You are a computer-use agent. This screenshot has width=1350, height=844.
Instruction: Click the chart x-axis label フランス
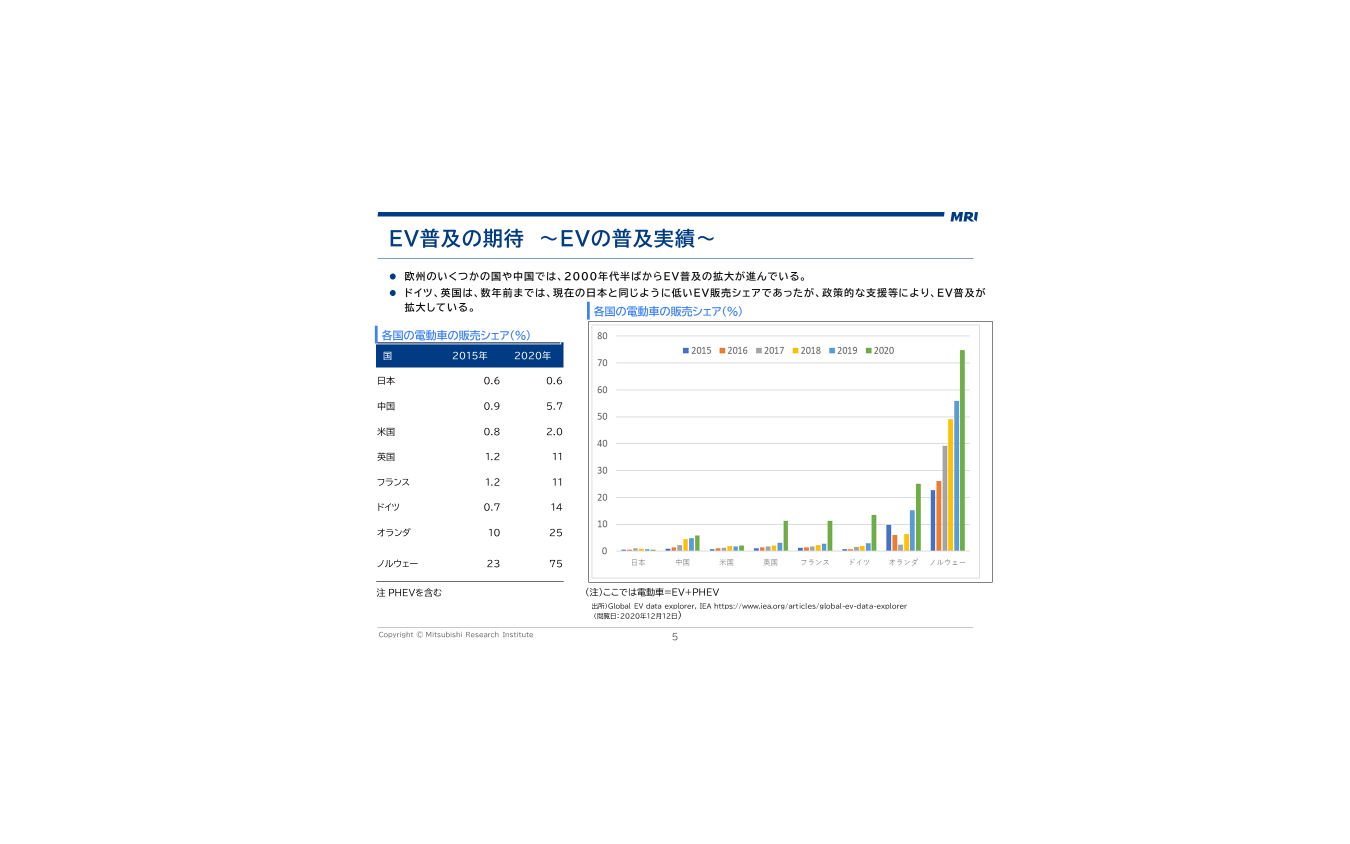[815, 563]
